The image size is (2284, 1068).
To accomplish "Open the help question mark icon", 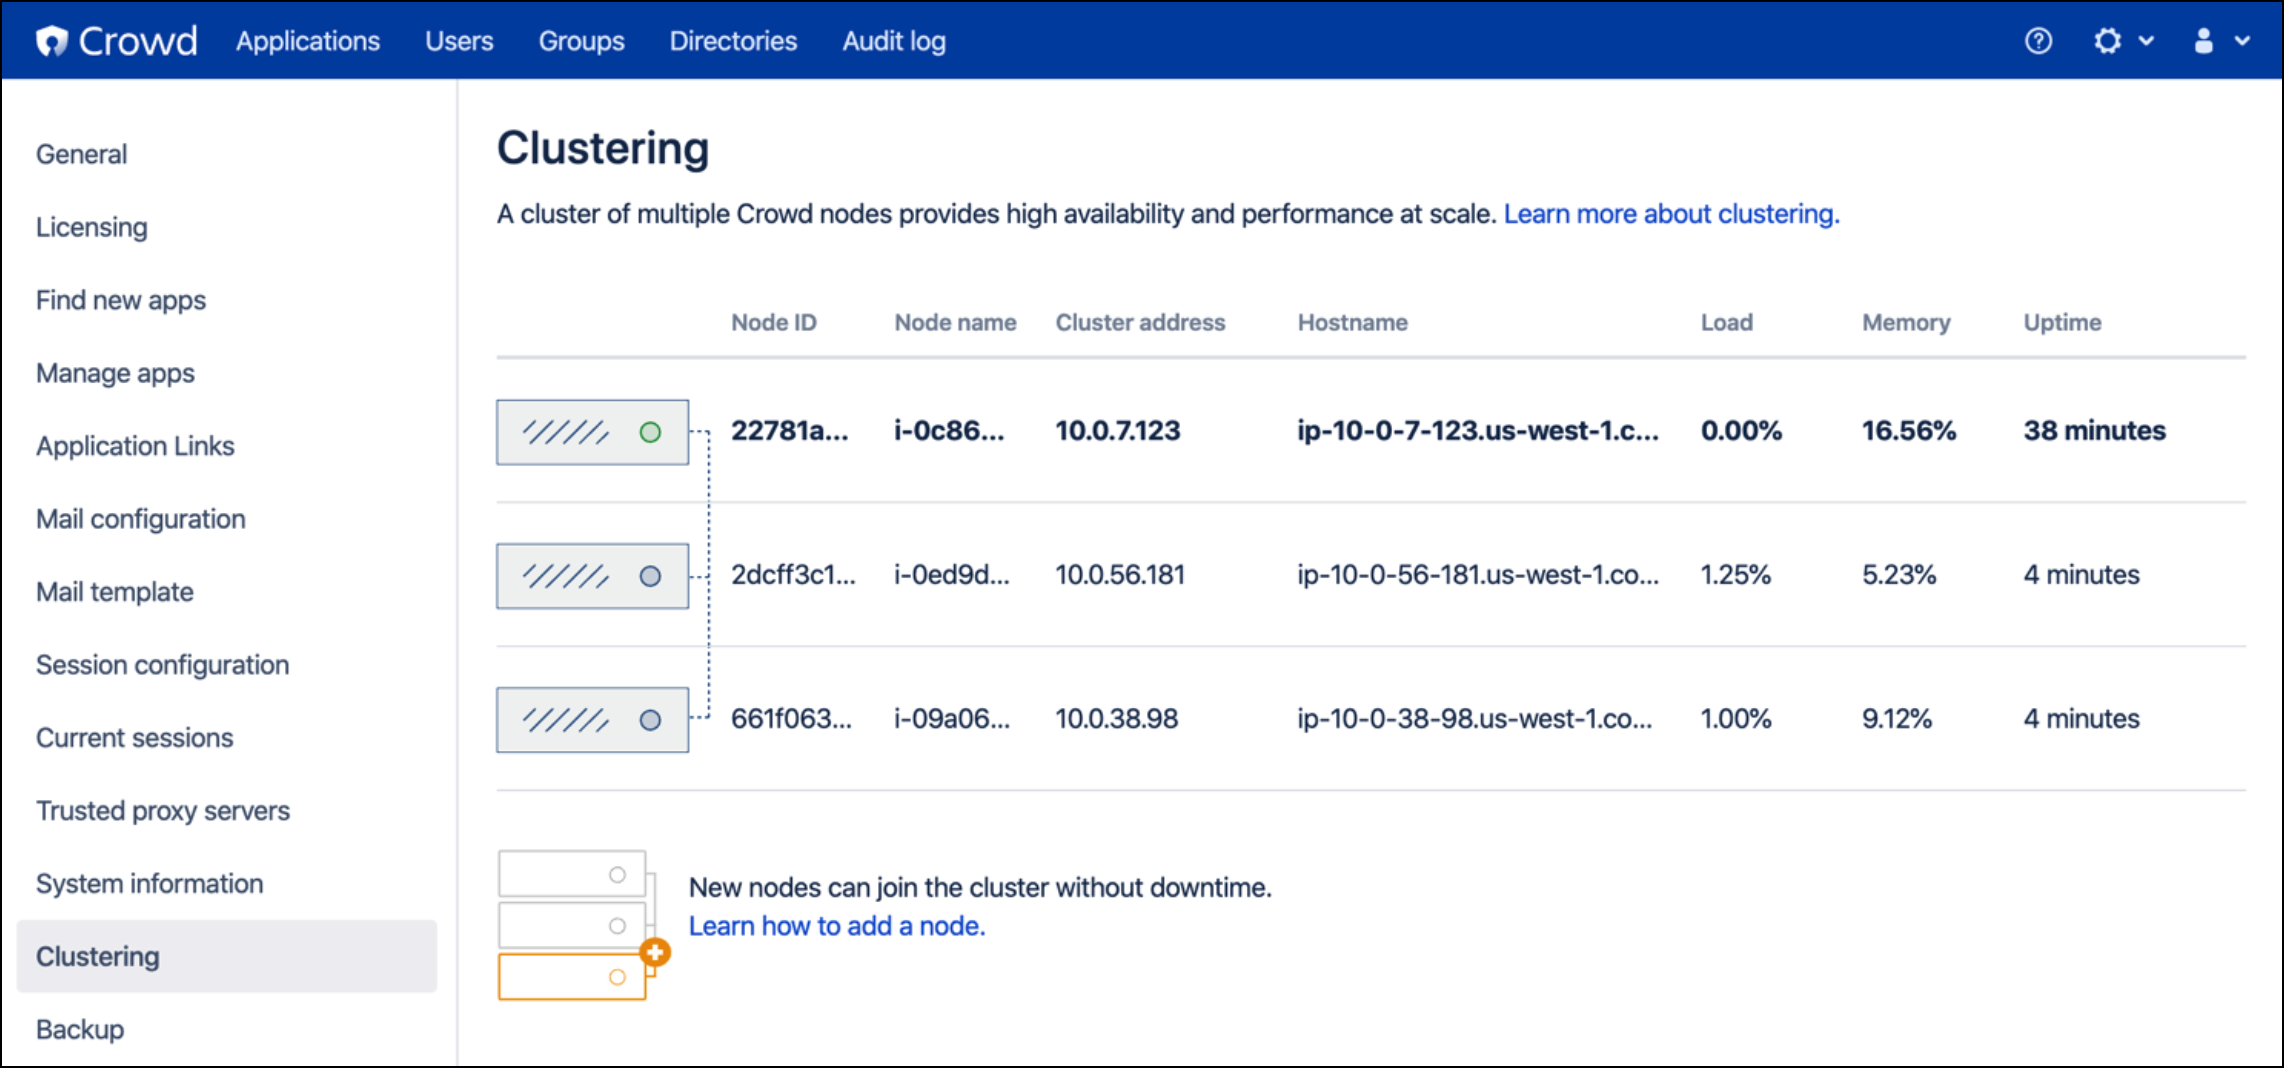I will tap(2038, 41).
